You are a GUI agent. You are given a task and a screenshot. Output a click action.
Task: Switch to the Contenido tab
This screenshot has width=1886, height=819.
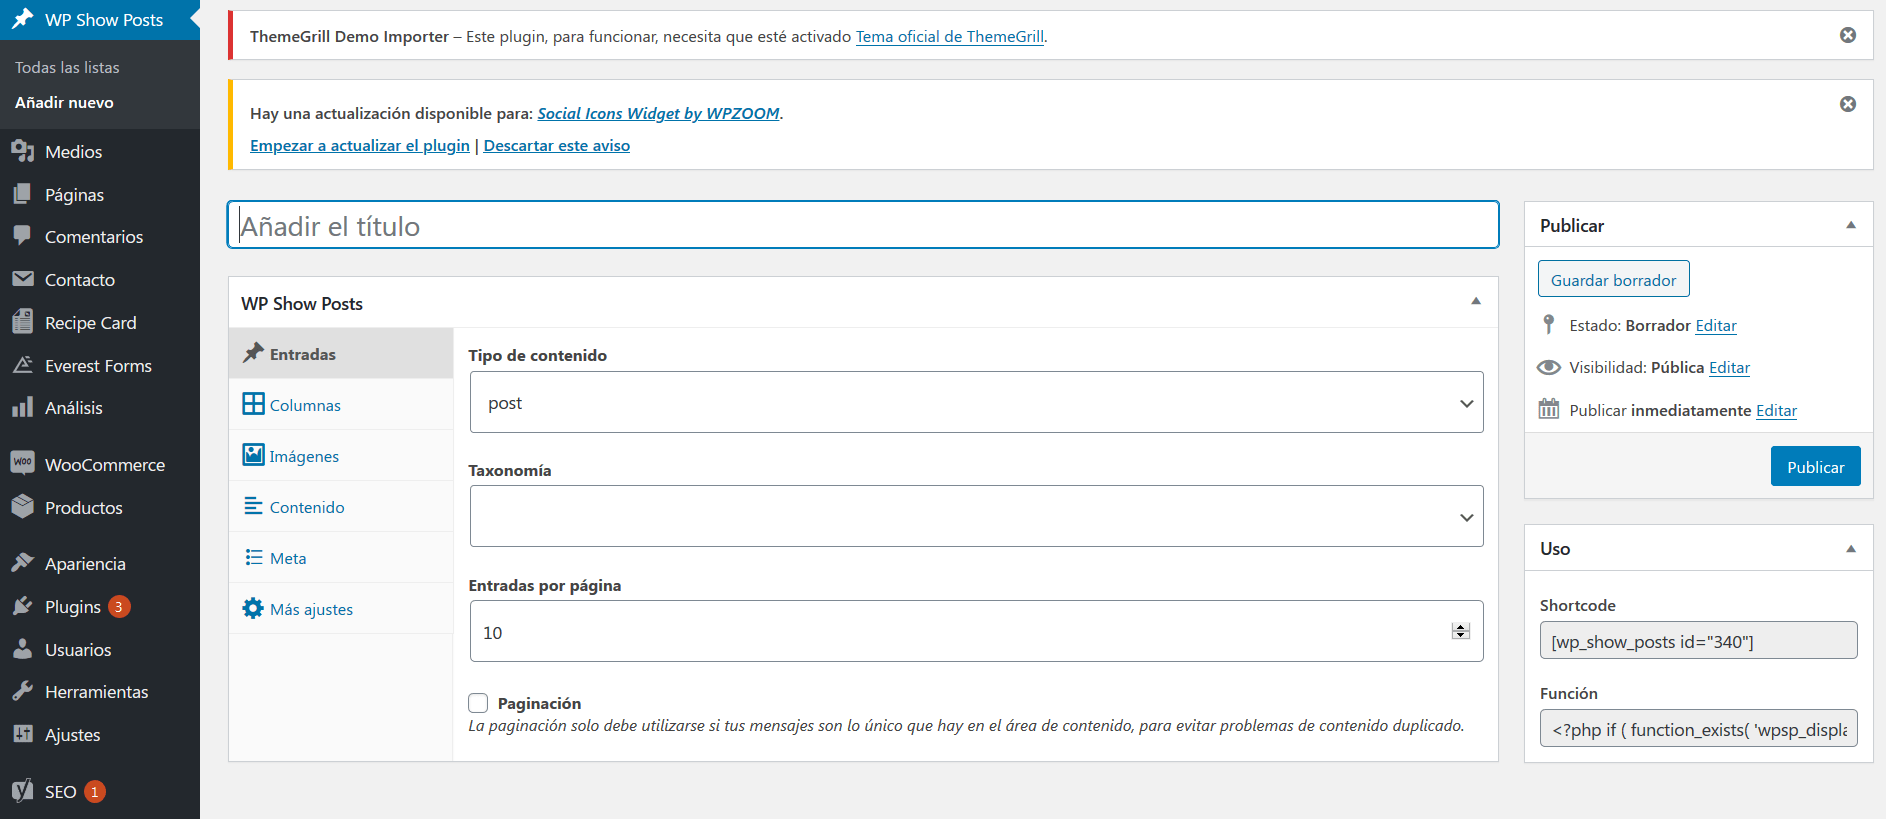pyautogui.click(x=341, y=506)
